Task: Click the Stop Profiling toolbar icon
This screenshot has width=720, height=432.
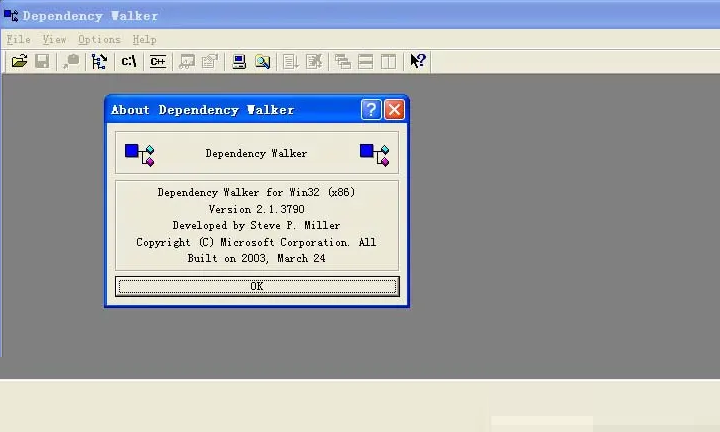Action: [x=314, y=61]
